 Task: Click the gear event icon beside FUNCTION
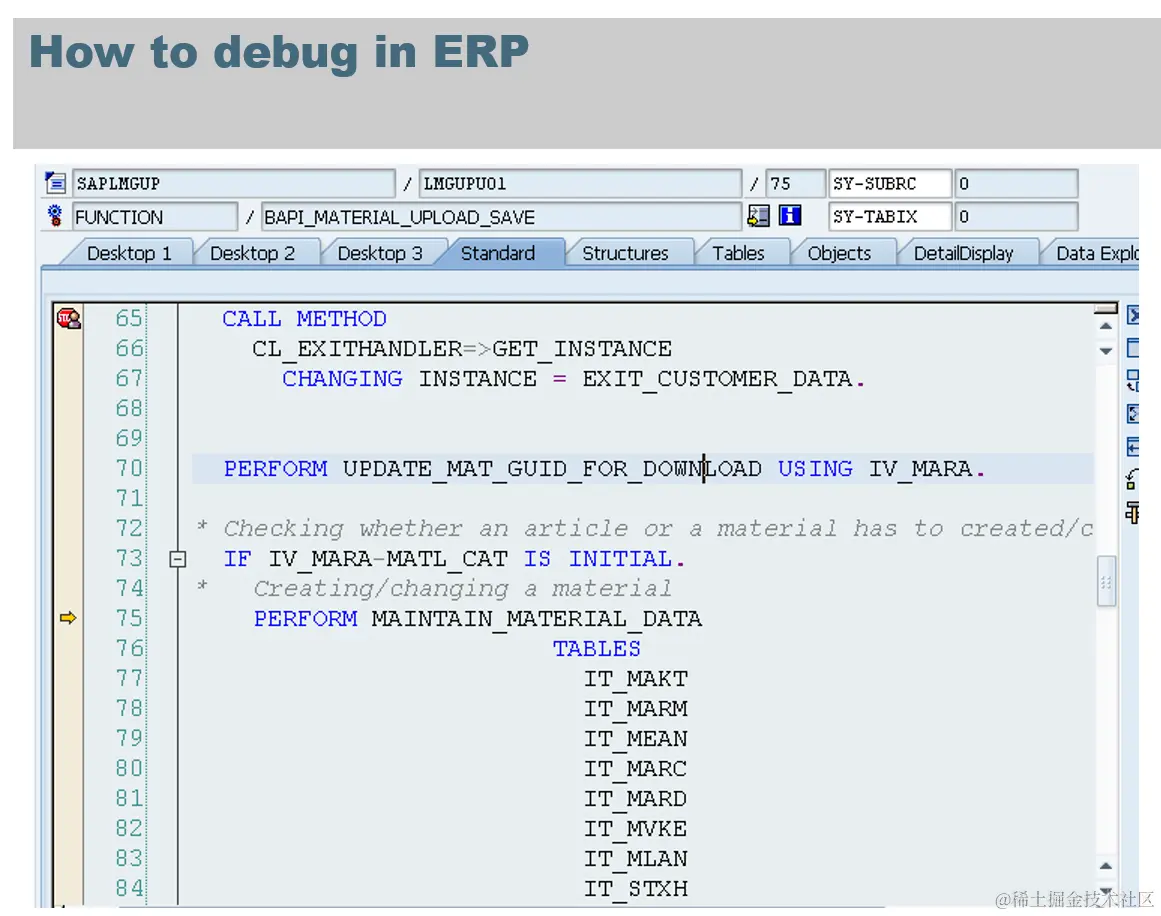coord(55,215)
